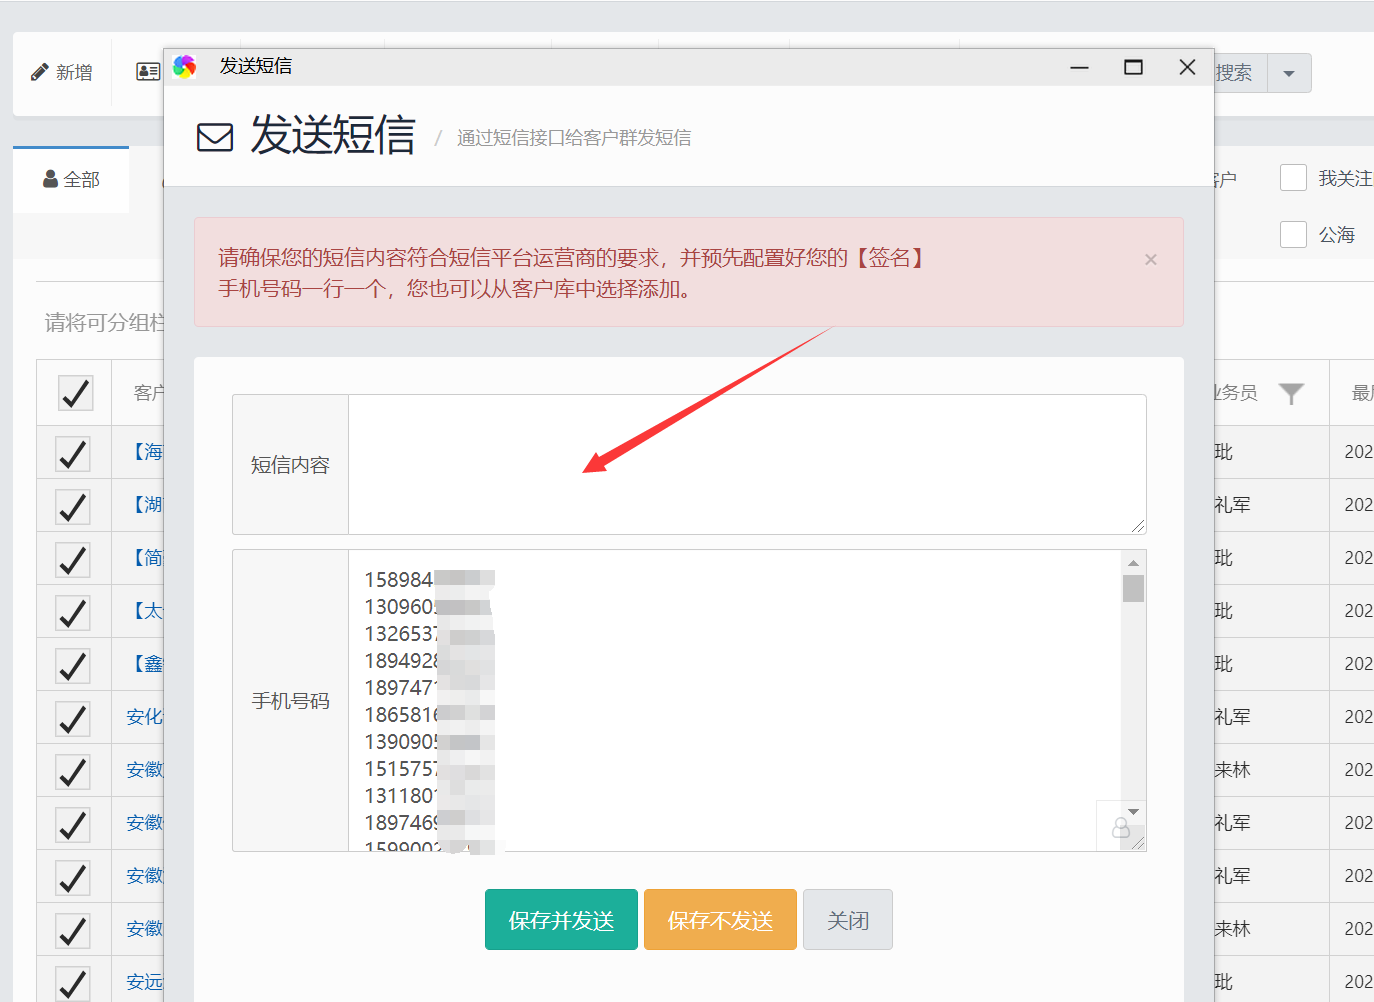Click the phone number starting with 130960
The width and height of the screenshot is (1374, 1002).
[x=429, y=606]
